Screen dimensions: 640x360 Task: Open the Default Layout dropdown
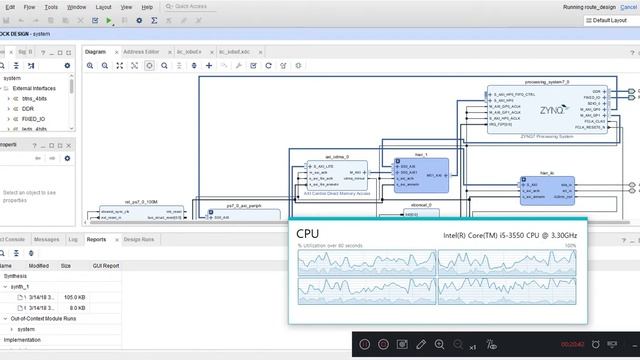[x=611, y=20]
